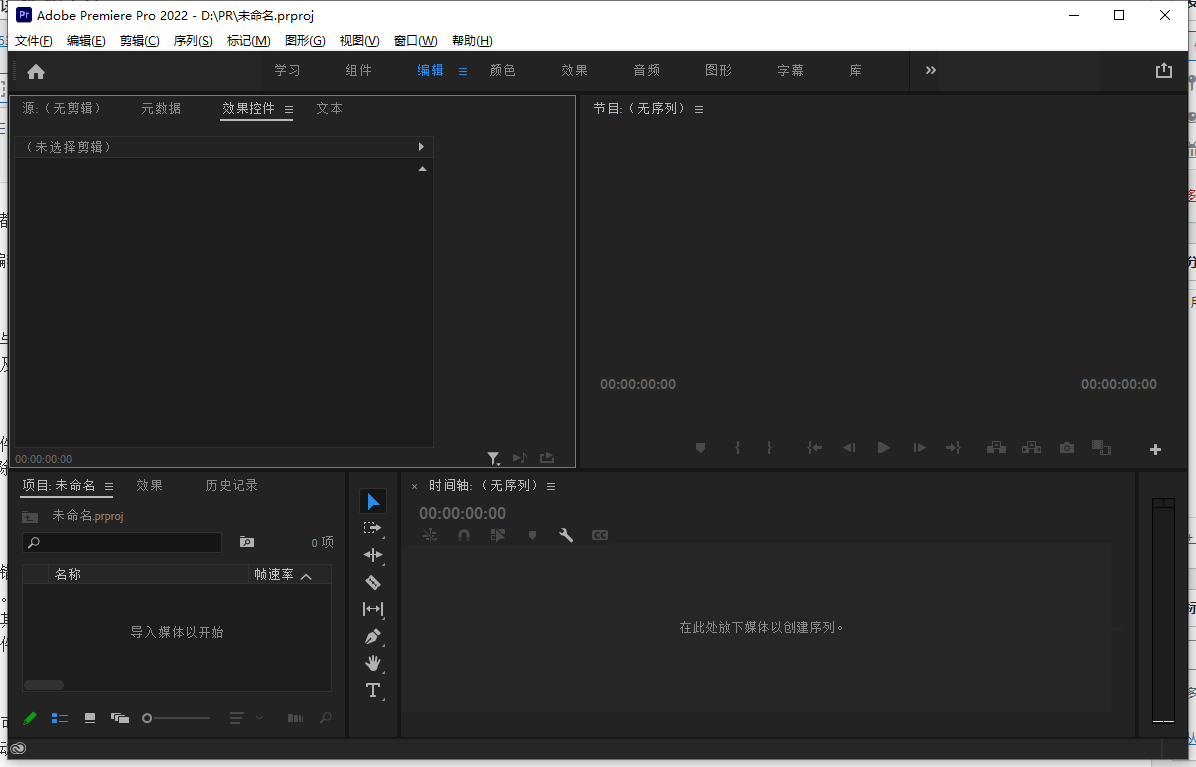Click 名称 column header
Image resolution: width=1196 pixels, height=767 pixels.
(x=68, y=574)
